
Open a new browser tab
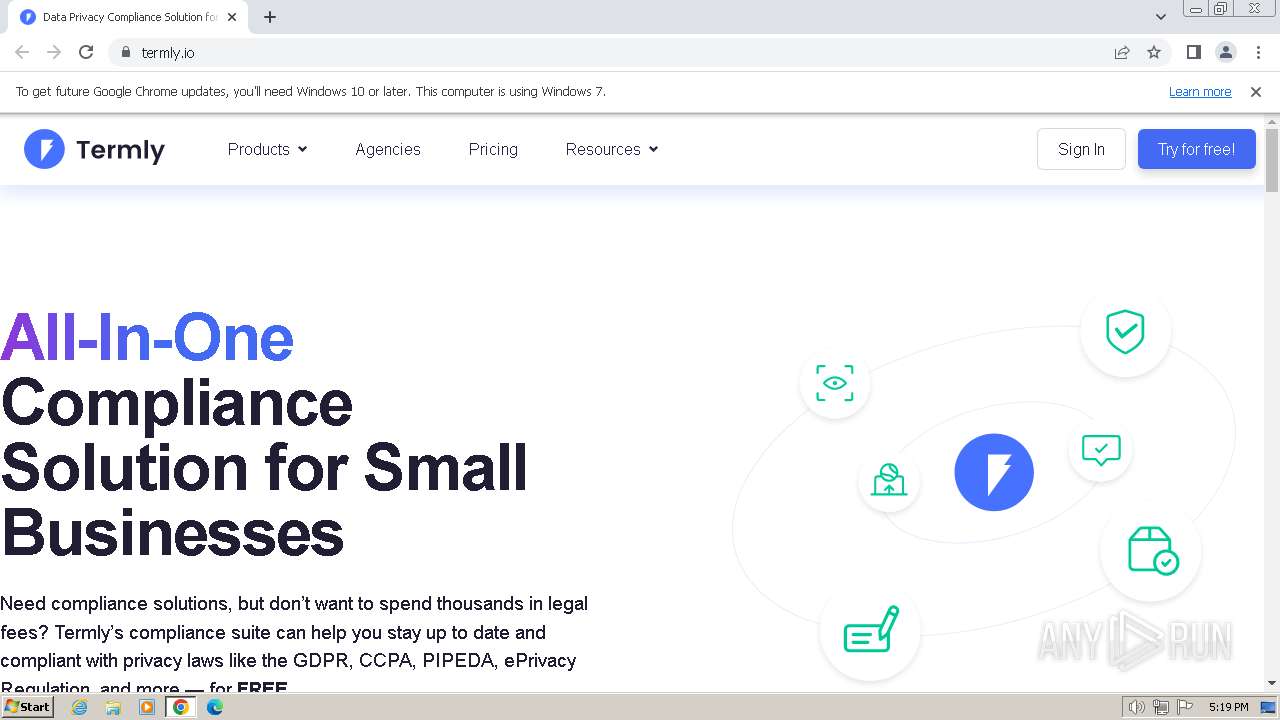click(270, 17)
